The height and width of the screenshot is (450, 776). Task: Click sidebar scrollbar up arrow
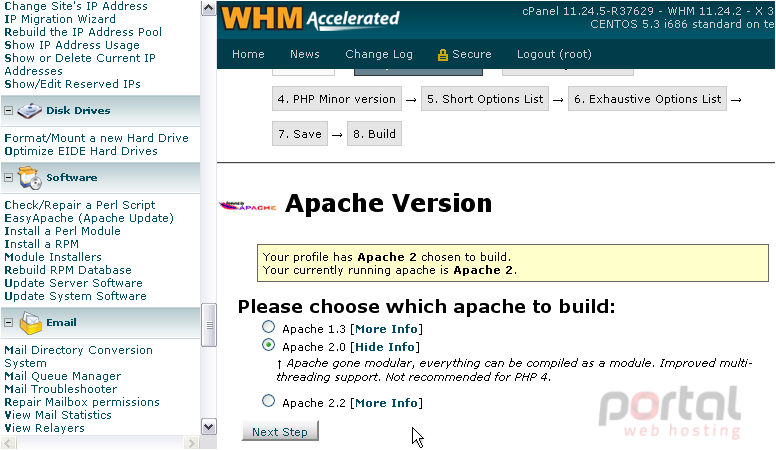point(208,8)
